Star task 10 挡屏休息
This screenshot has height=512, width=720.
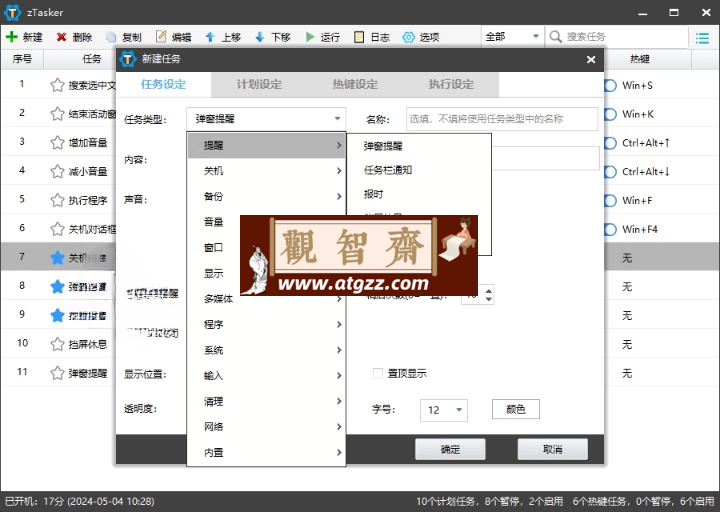tap(57, 344)
